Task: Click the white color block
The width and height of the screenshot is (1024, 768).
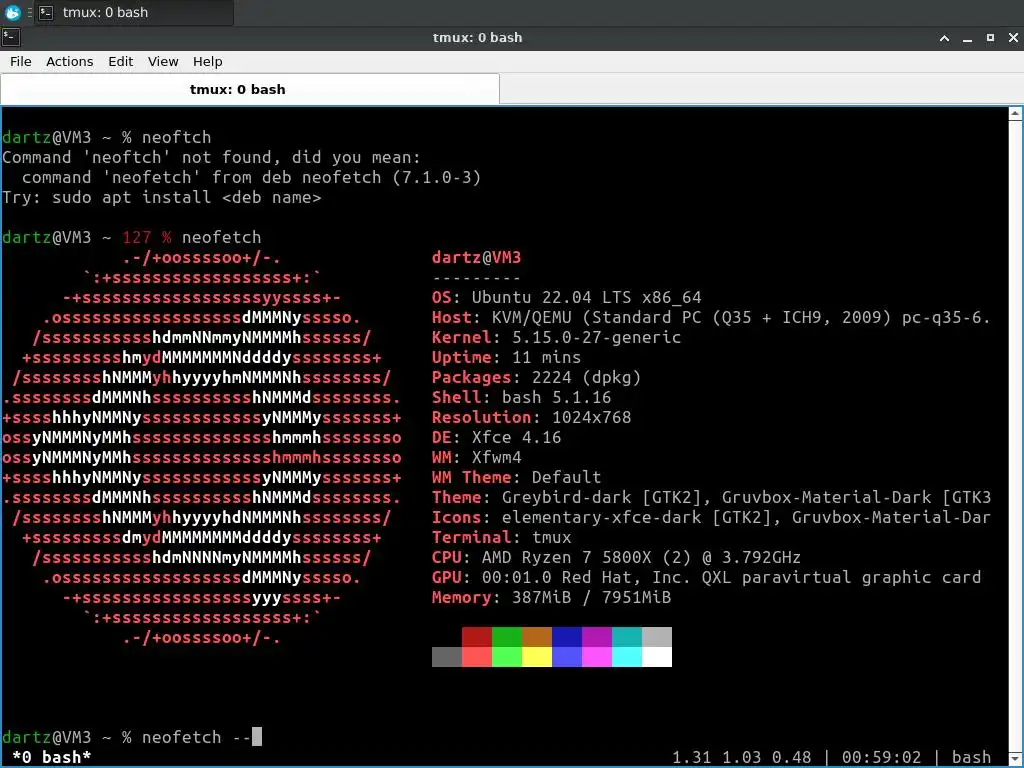Action: coord(657,657)
